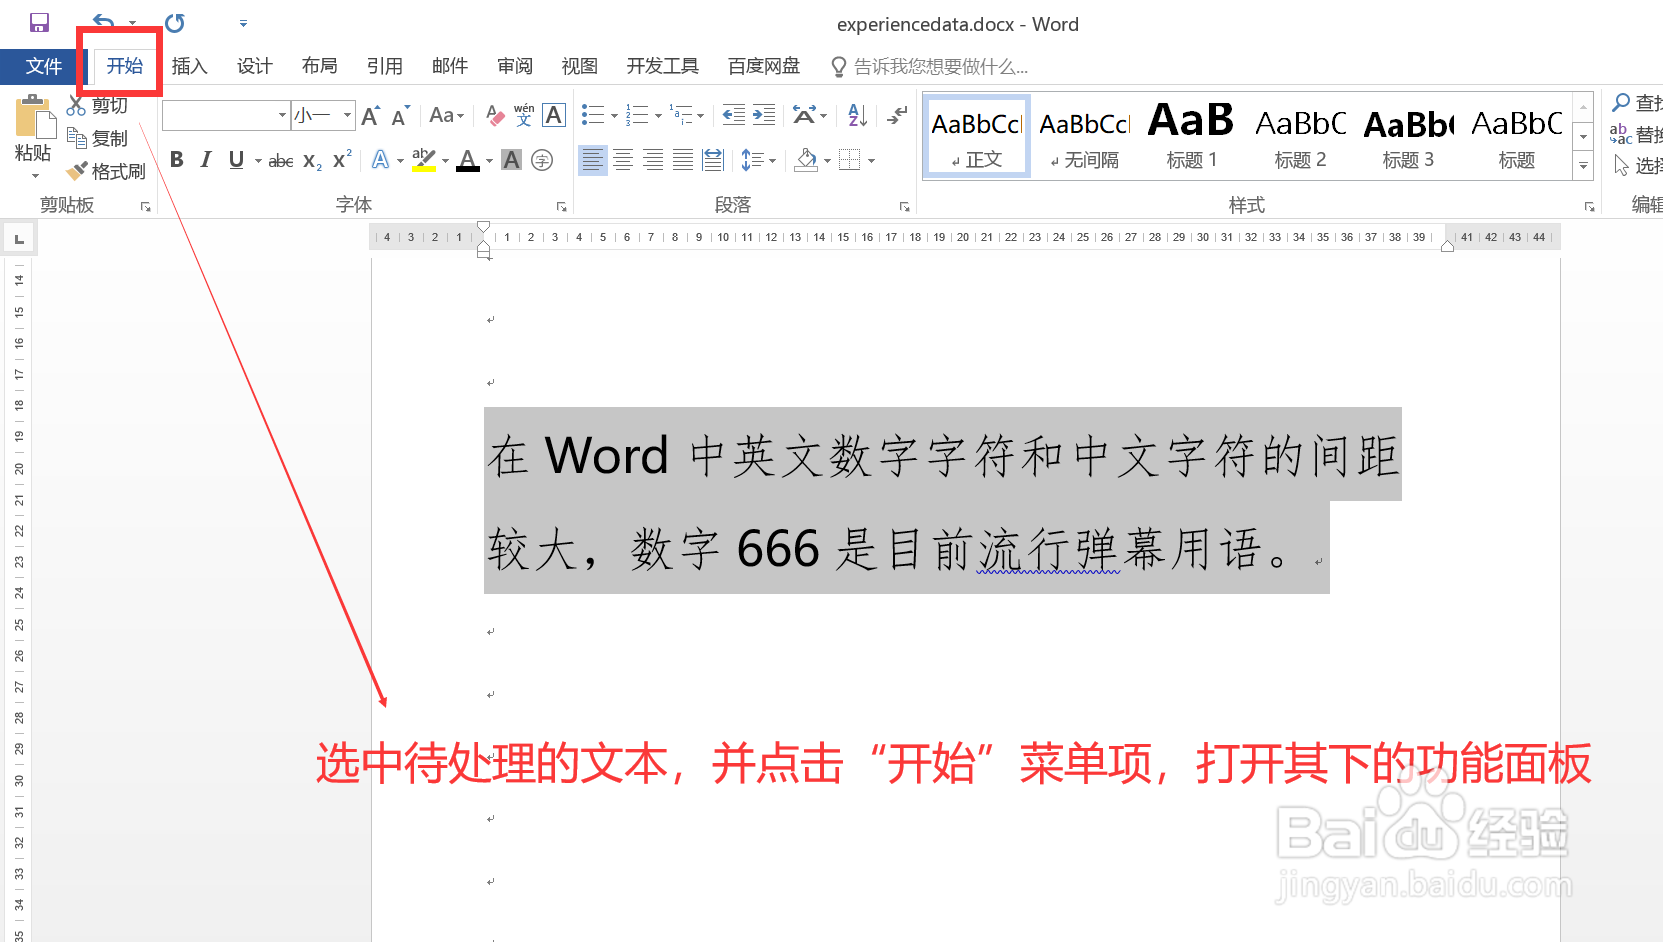Open the 文件 file menu

[x=43, y=66]
